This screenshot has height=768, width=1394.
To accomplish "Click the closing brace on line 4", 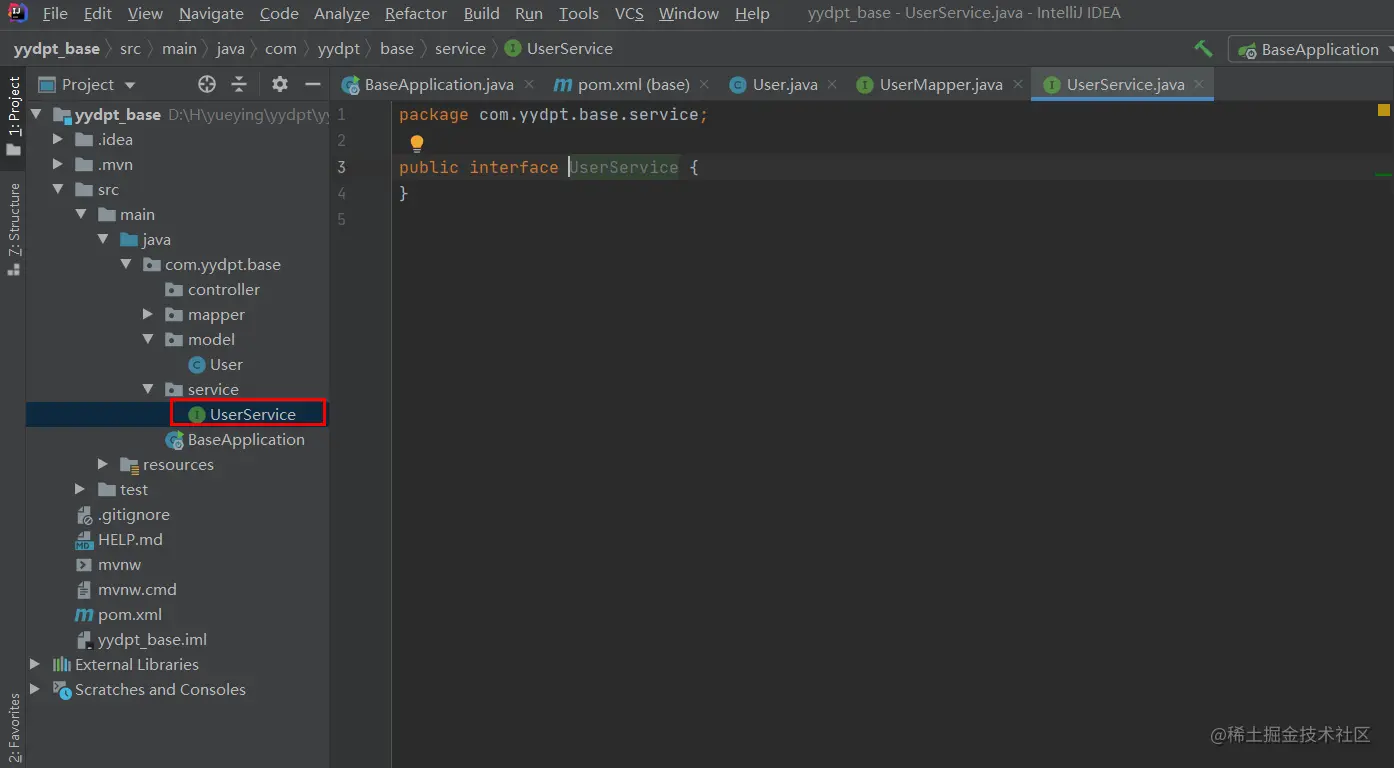I will (x=404, y=193).
